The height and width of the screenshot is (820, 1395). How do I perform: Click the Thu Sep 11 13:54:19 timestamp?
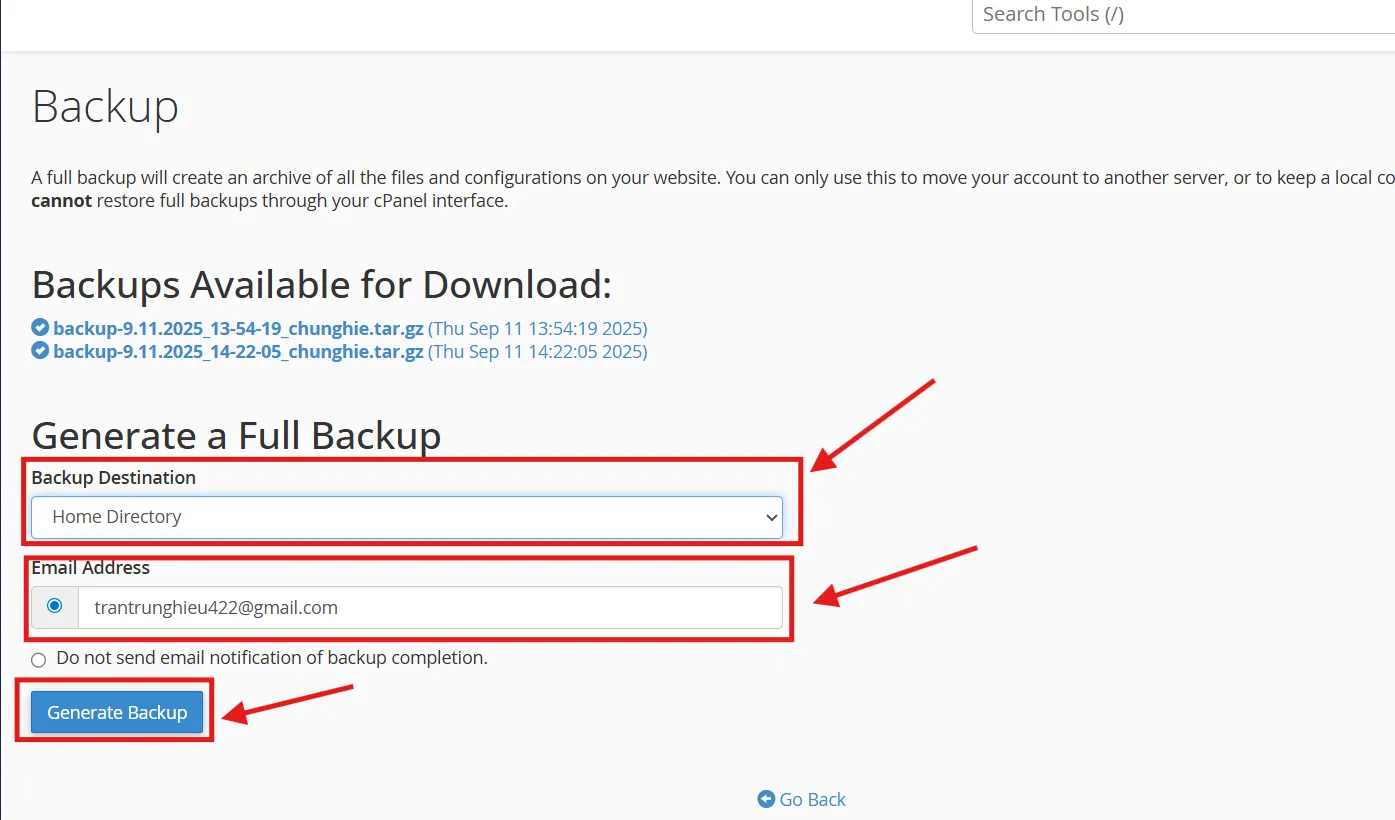click(x=538, y=328)
